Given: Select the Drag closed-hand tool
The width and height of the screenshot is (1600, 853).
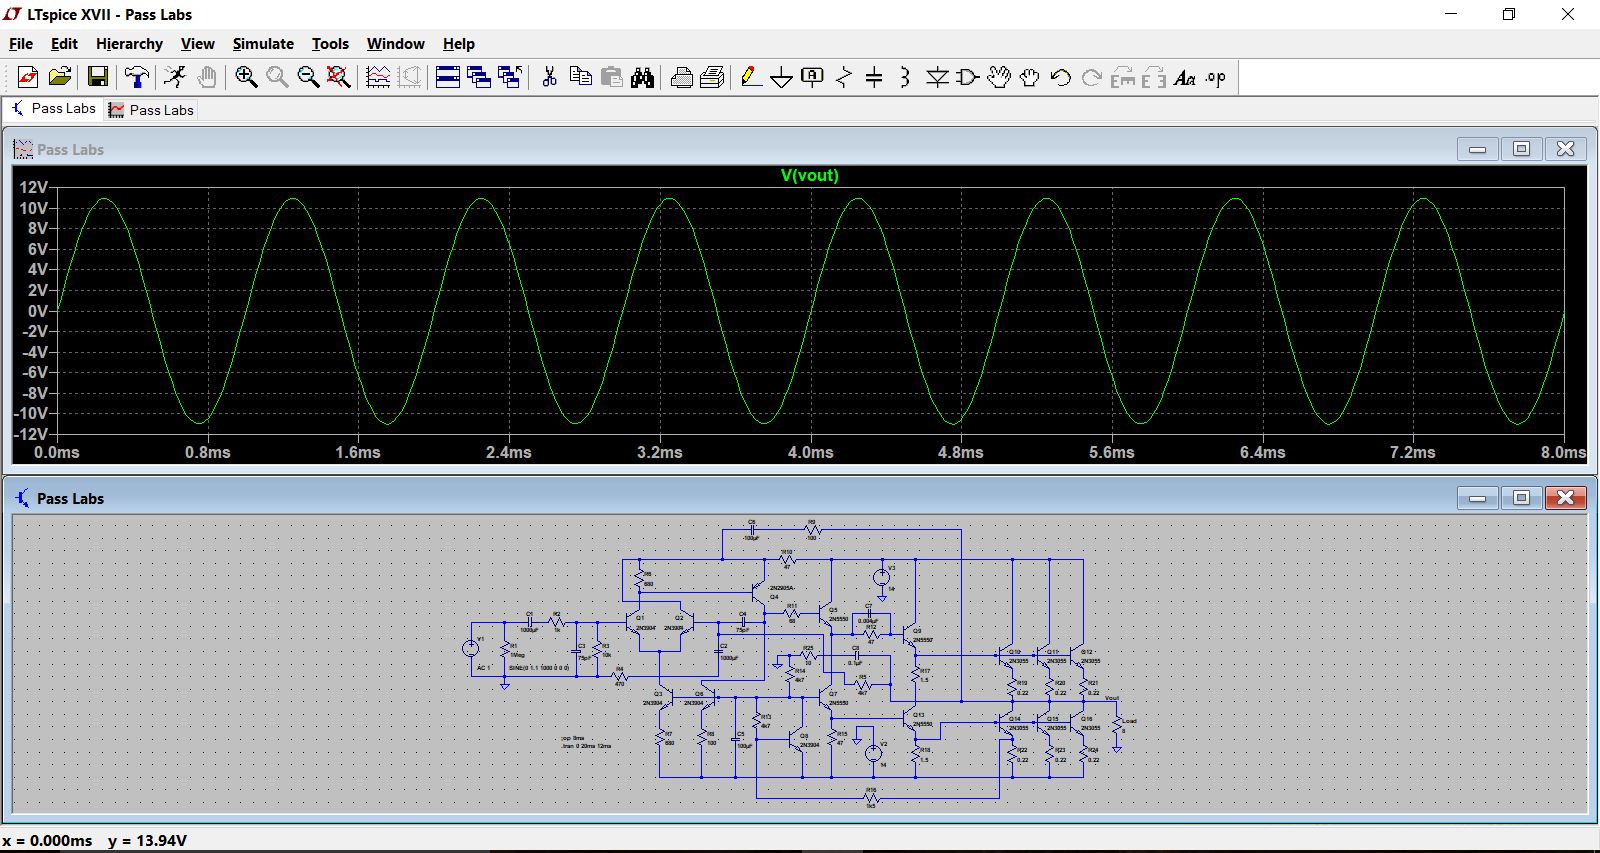Looking at the screenshot, I should (x=1030, y=77).
